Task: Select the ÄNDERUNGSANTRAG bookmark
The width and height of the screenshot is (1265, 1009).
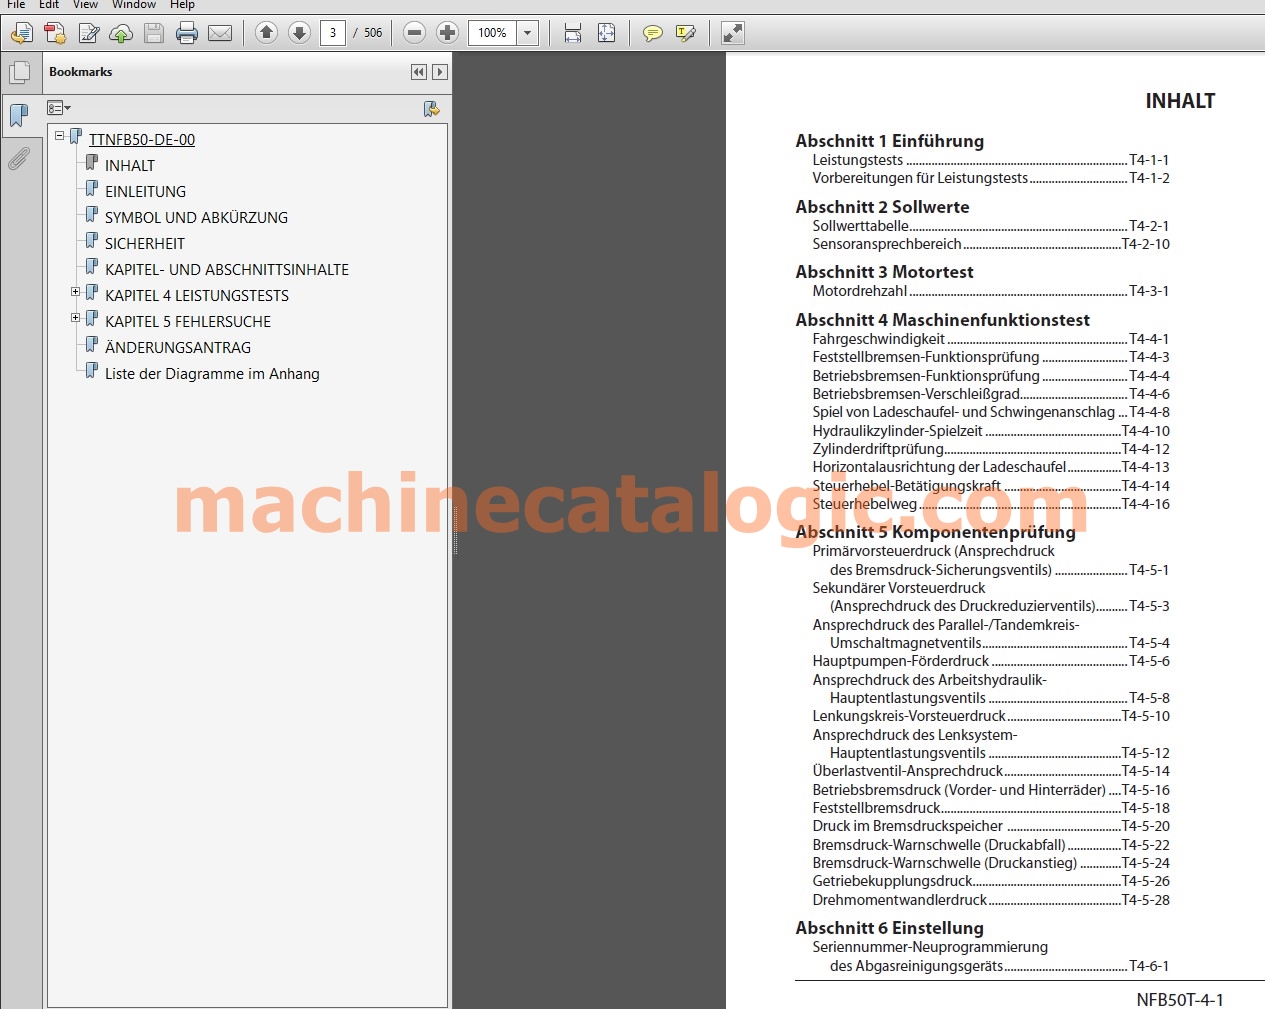Action: coord(178,348)
